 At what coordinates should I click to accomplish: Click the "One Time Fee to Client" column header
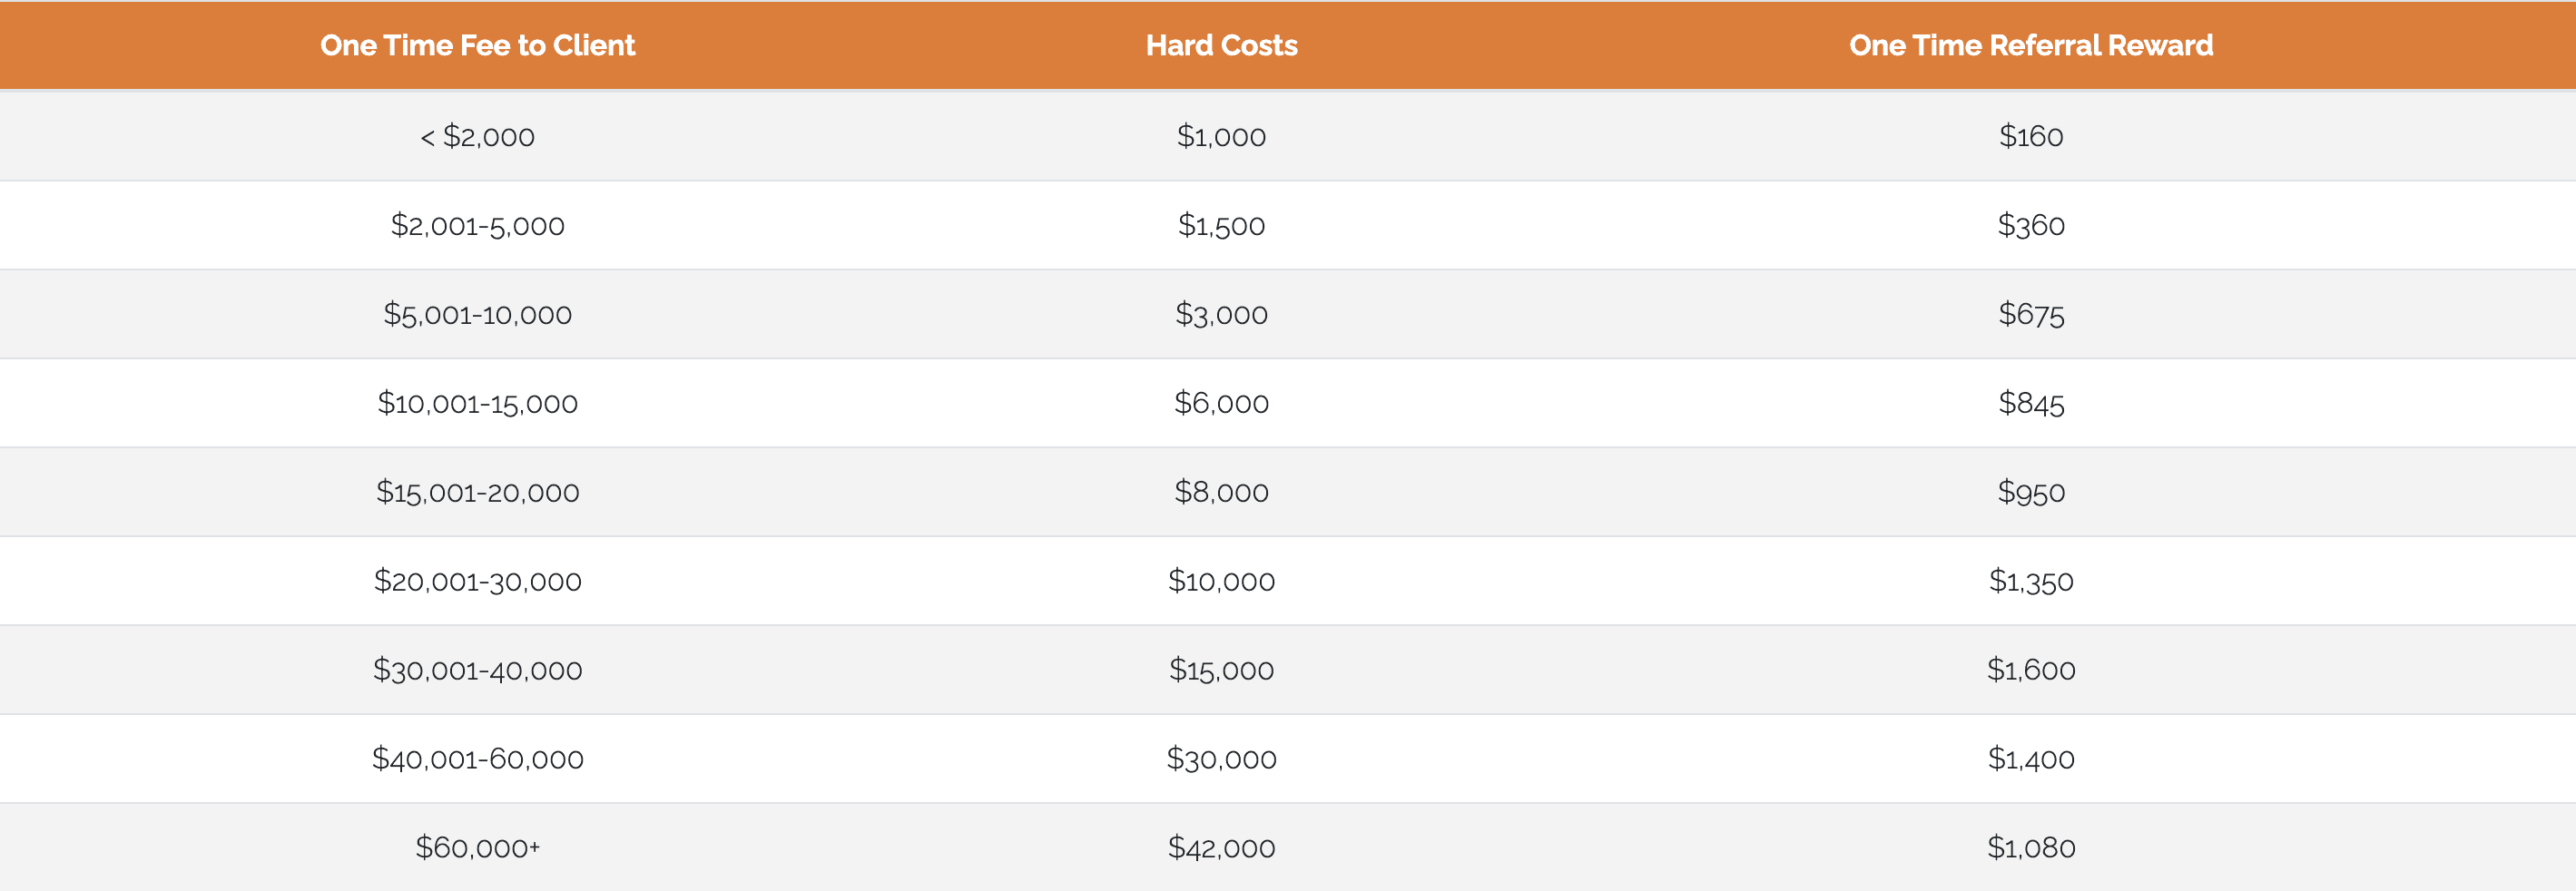click(x=477, y=45)
